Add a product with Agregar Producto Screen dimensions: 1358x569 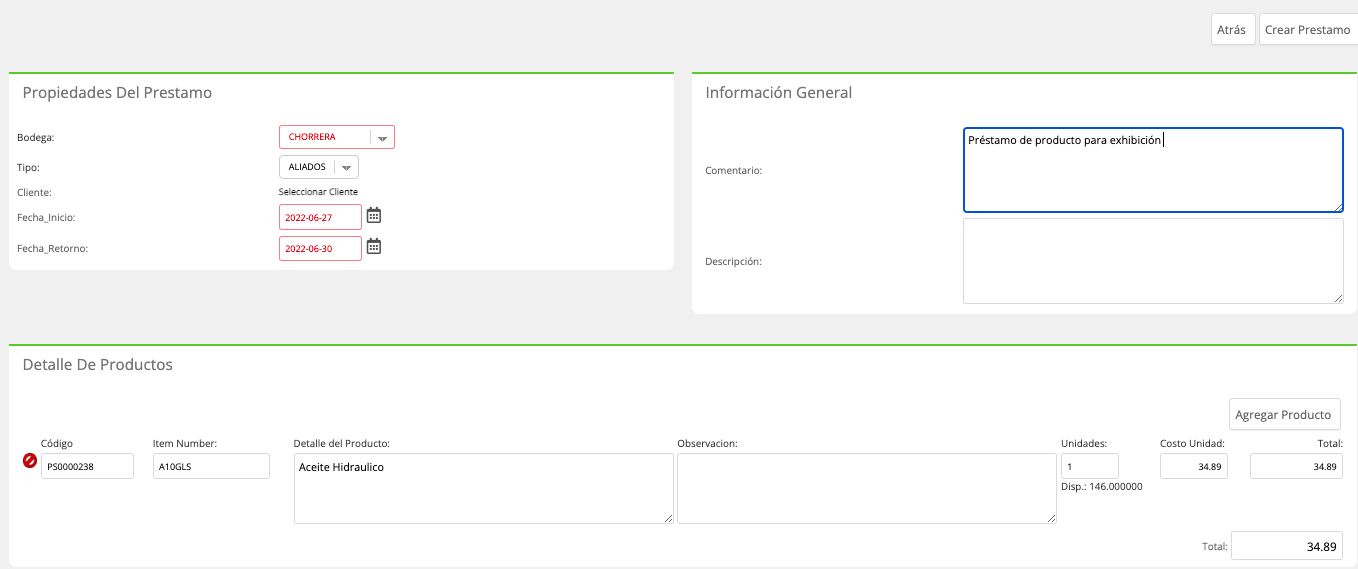tap(1284, 414)
